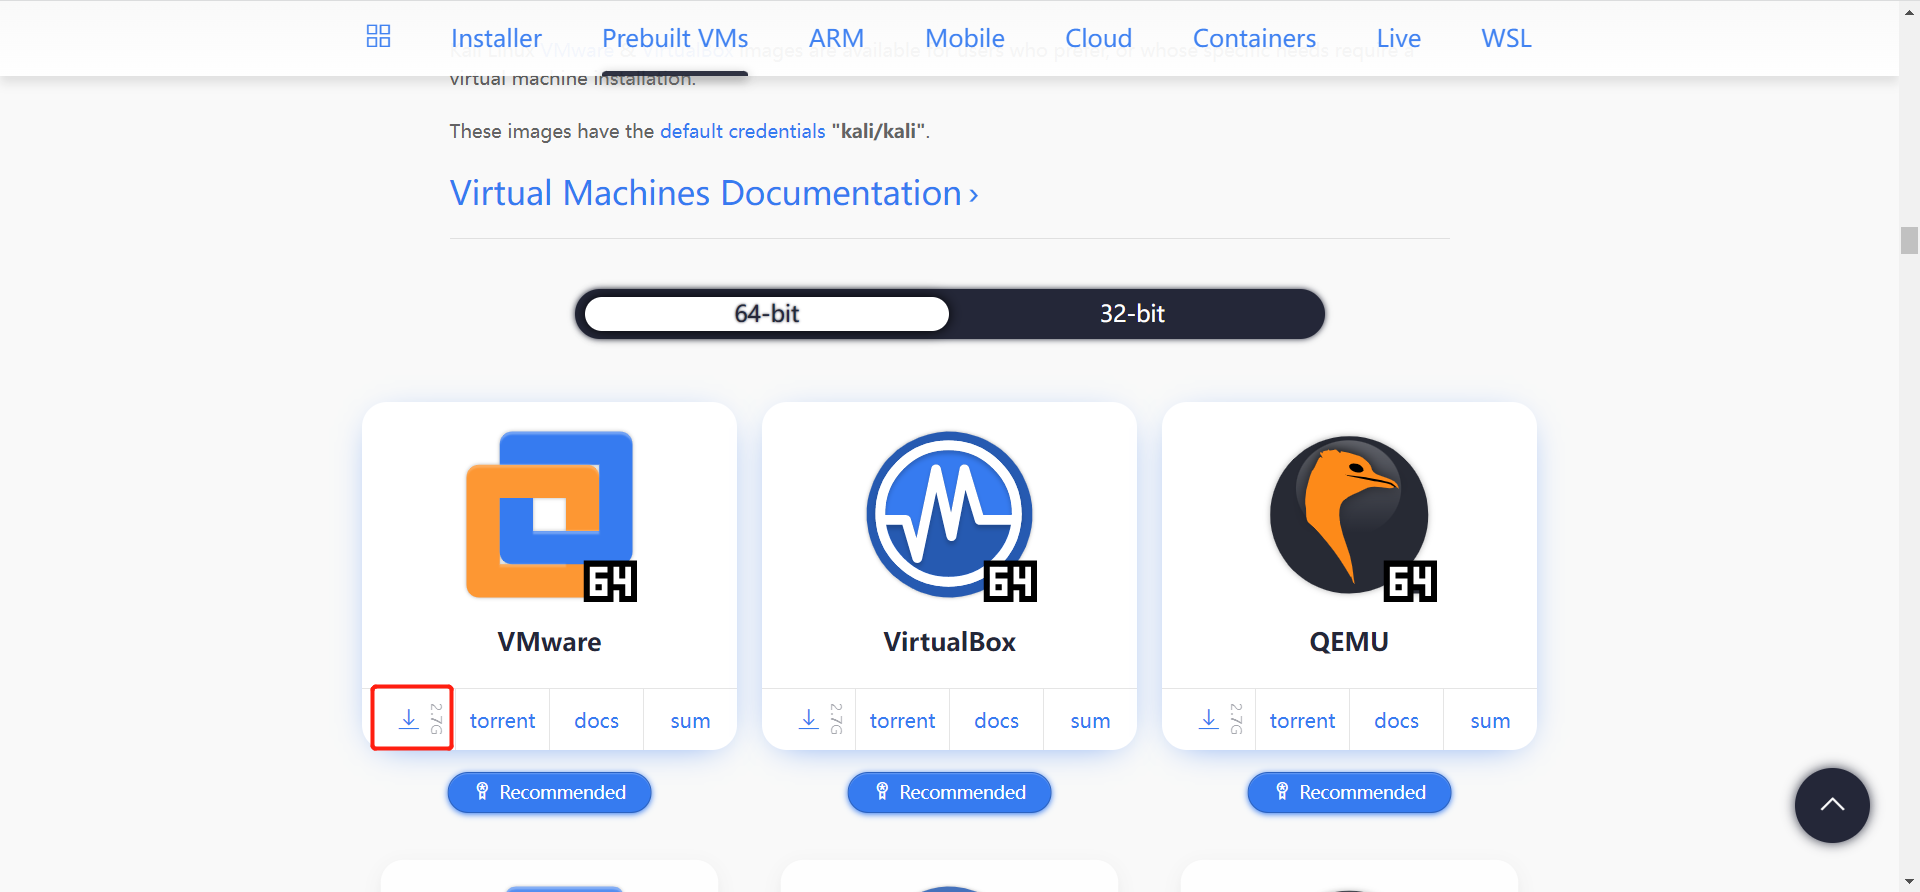View the VirtualBox sum checksum
1920x892 pixels.
pyautogui.click(x=1090, y=720)
